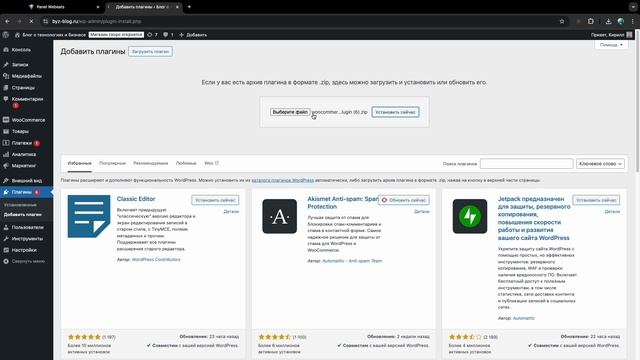640x360 pixels.
Task: Open Настройки in the sidebar
Action: 24,250
